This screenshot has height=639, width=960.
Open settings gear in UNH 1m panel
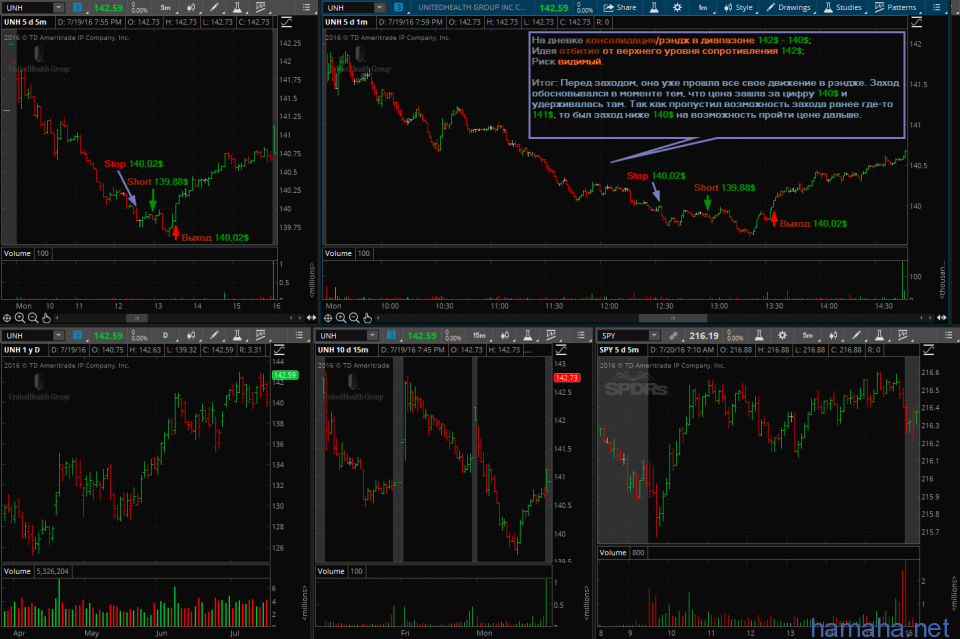pyautogui.click(x=677, y=7)
